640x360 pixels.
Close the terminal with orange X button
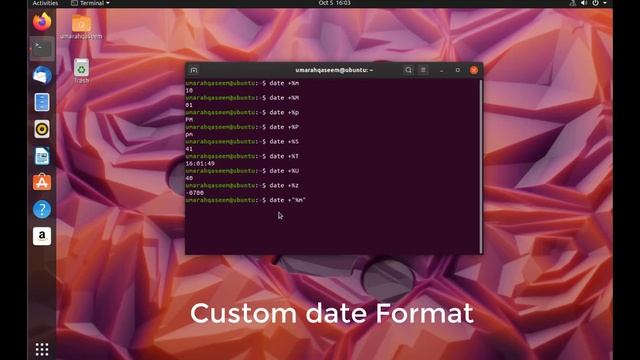pos(474,70)
